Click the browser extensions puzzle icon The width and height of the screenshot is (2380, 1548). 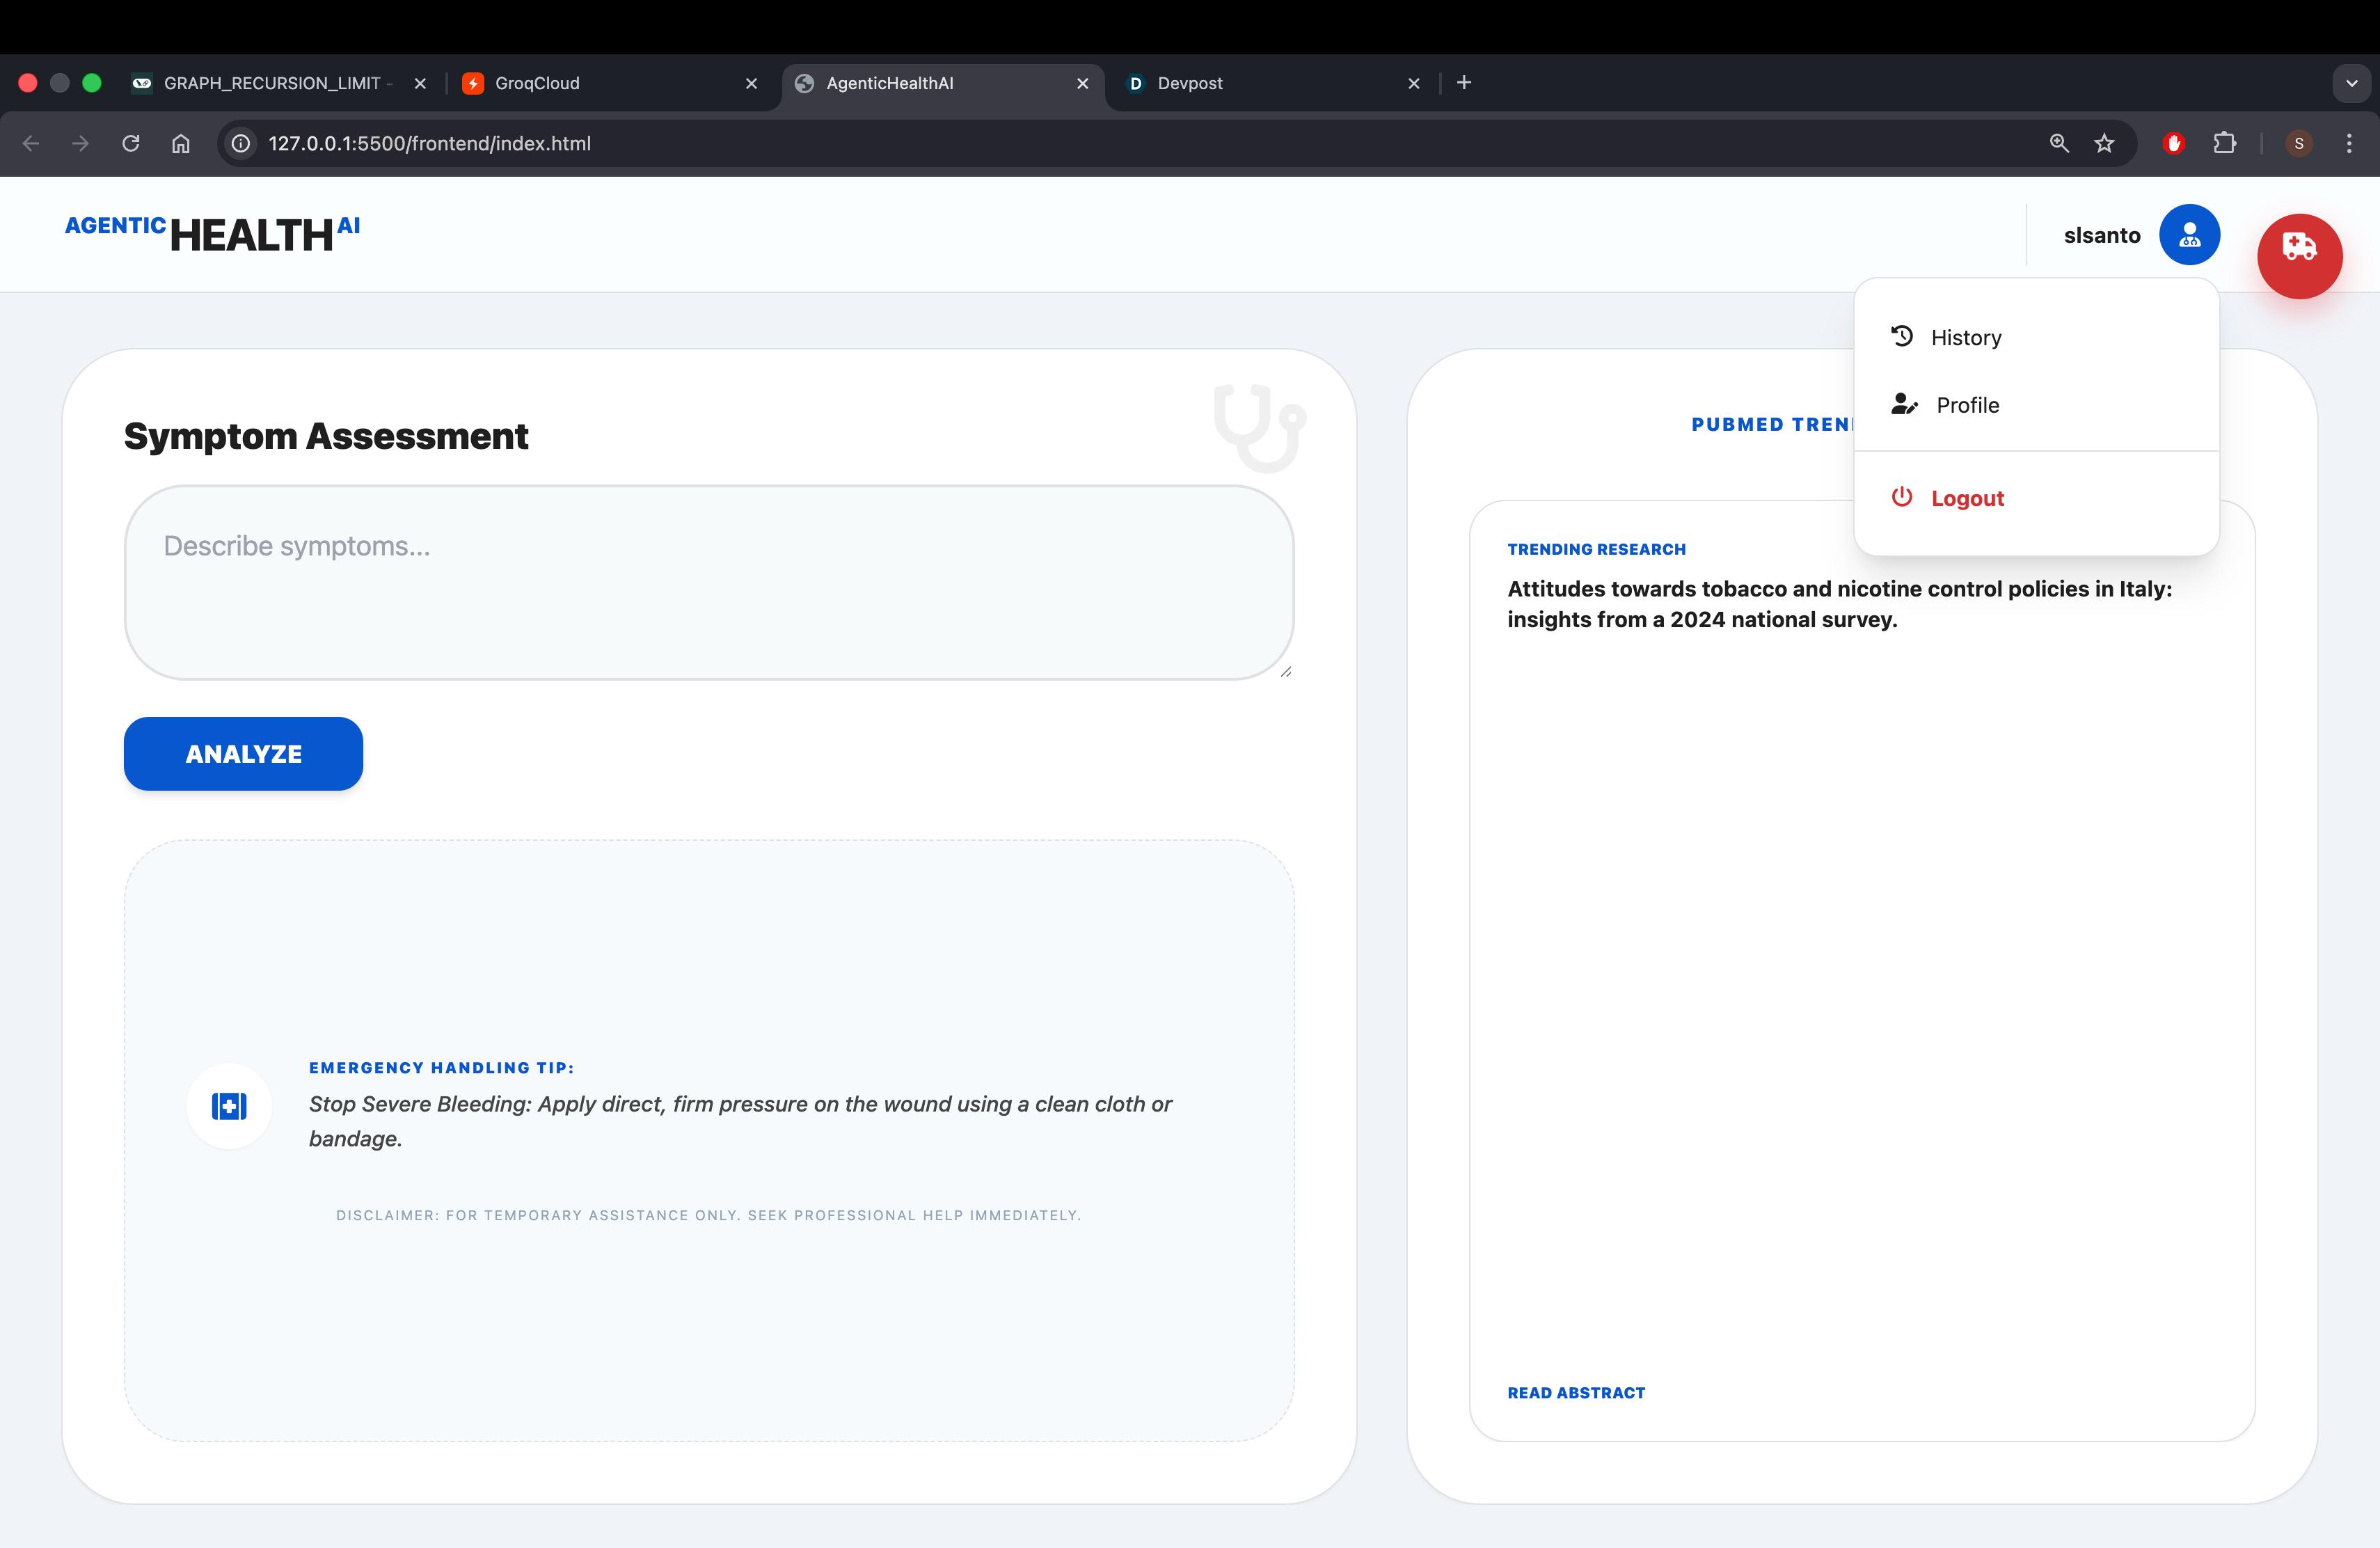tap(2224, 143)
